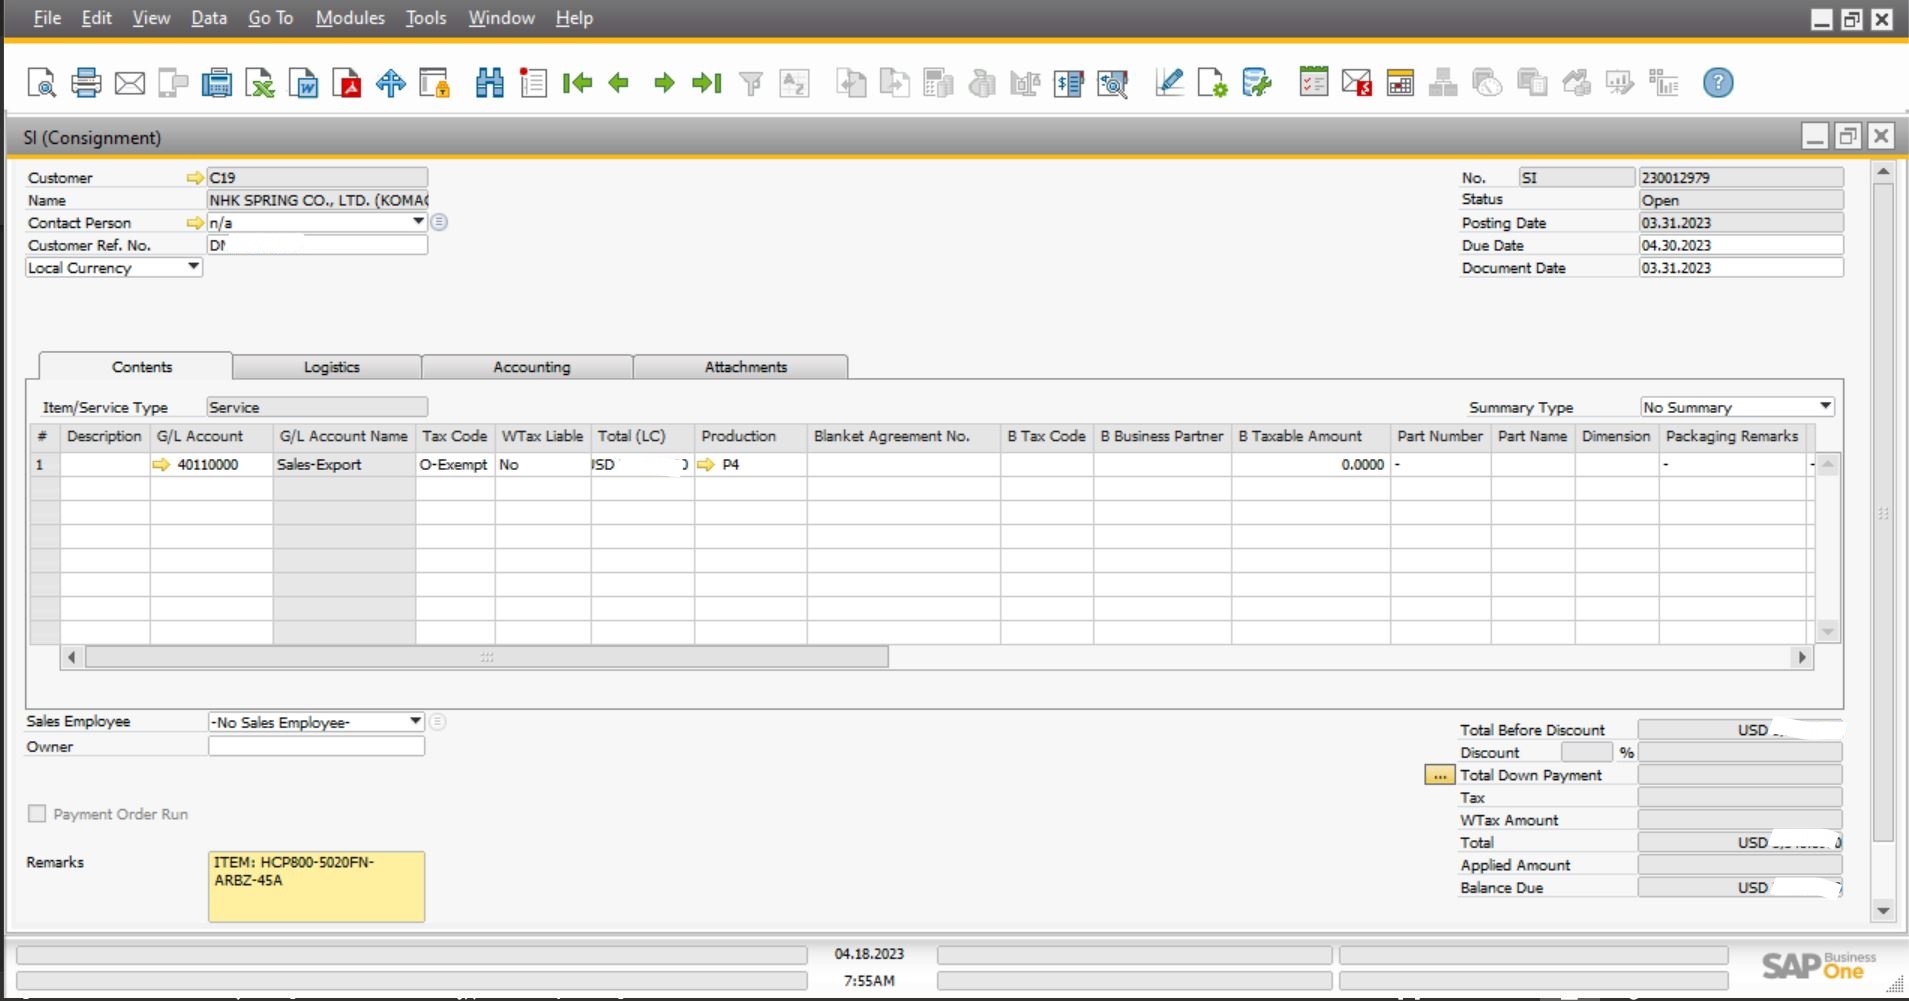This screenshot has height=1001, width=1909.
Task: Click the Launch Application arrows icon
Action: point(391,83)
